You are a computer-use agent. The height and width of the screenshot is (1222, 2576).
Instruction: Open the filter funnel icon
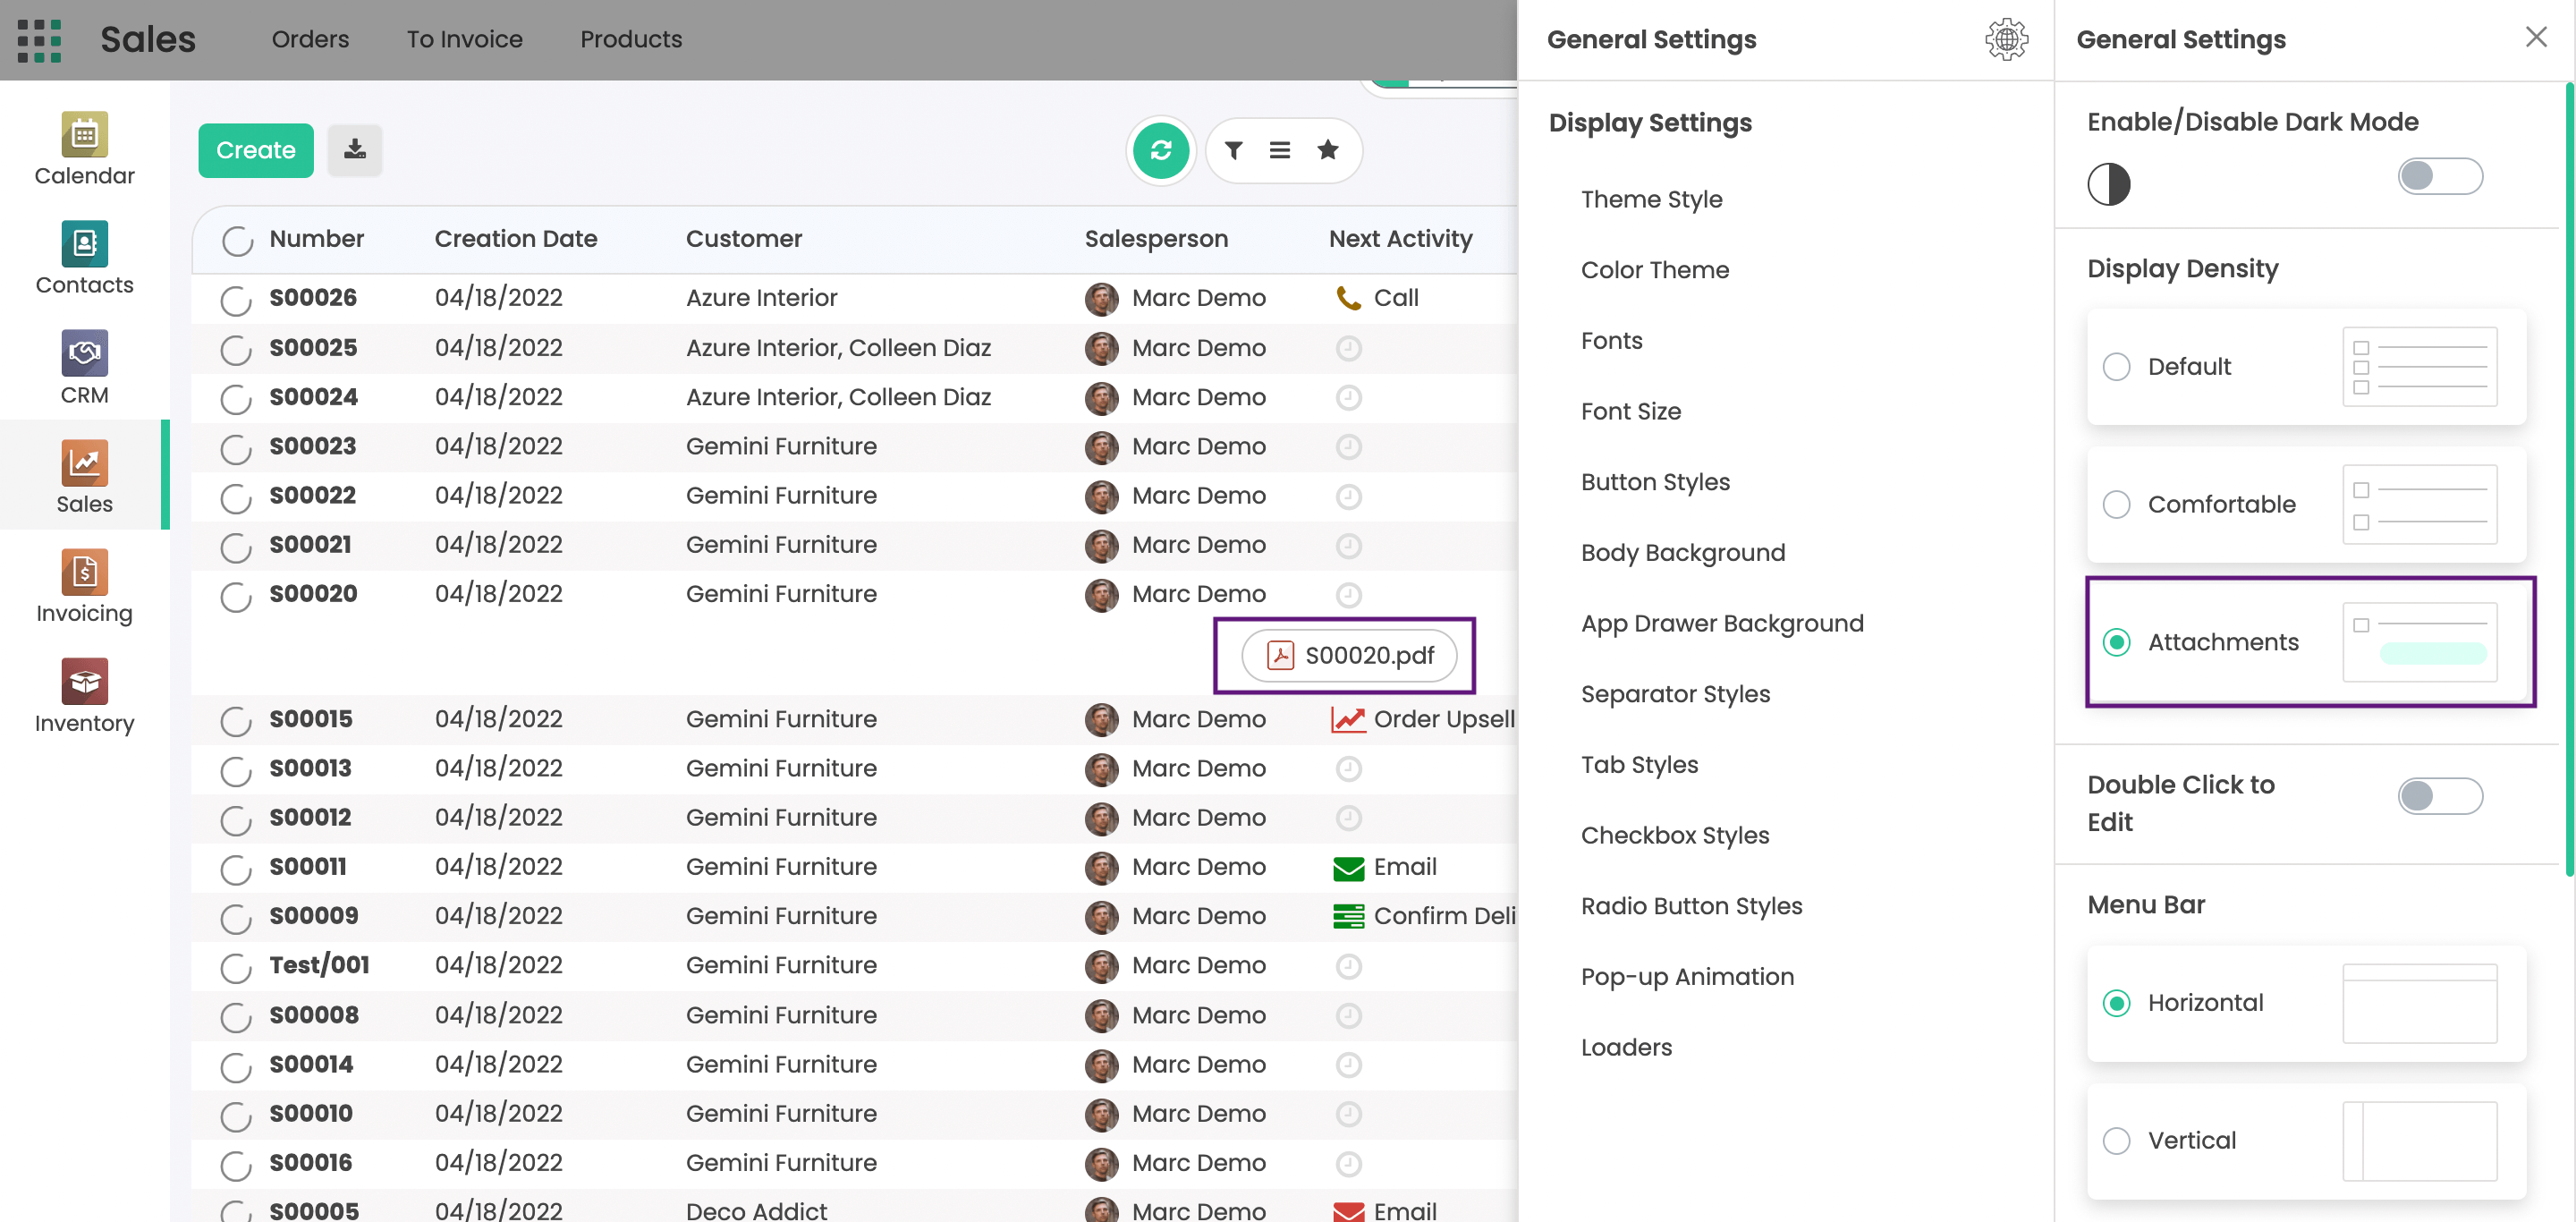1233,150
